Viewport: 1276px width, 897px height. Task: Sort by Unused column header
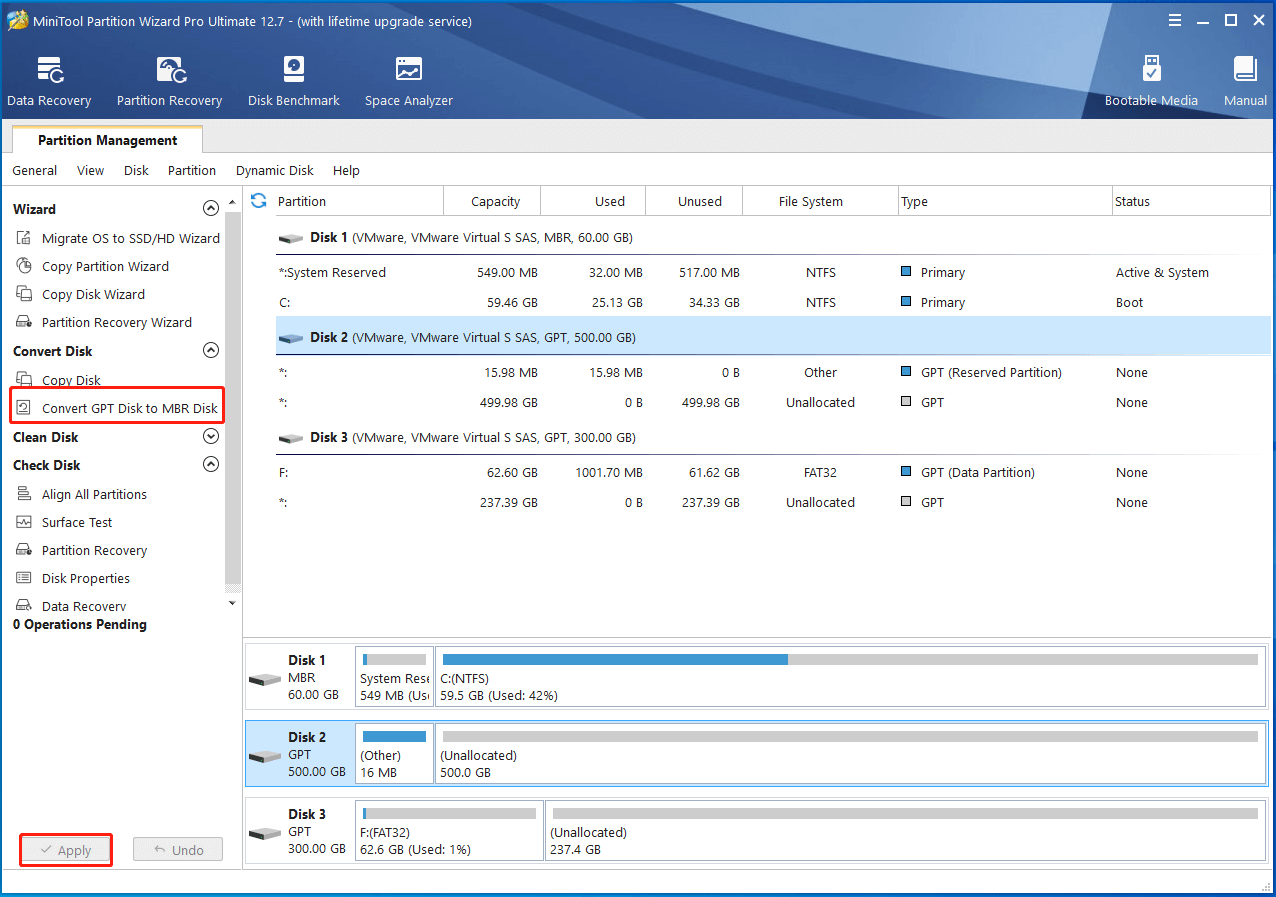click(694, 201)
